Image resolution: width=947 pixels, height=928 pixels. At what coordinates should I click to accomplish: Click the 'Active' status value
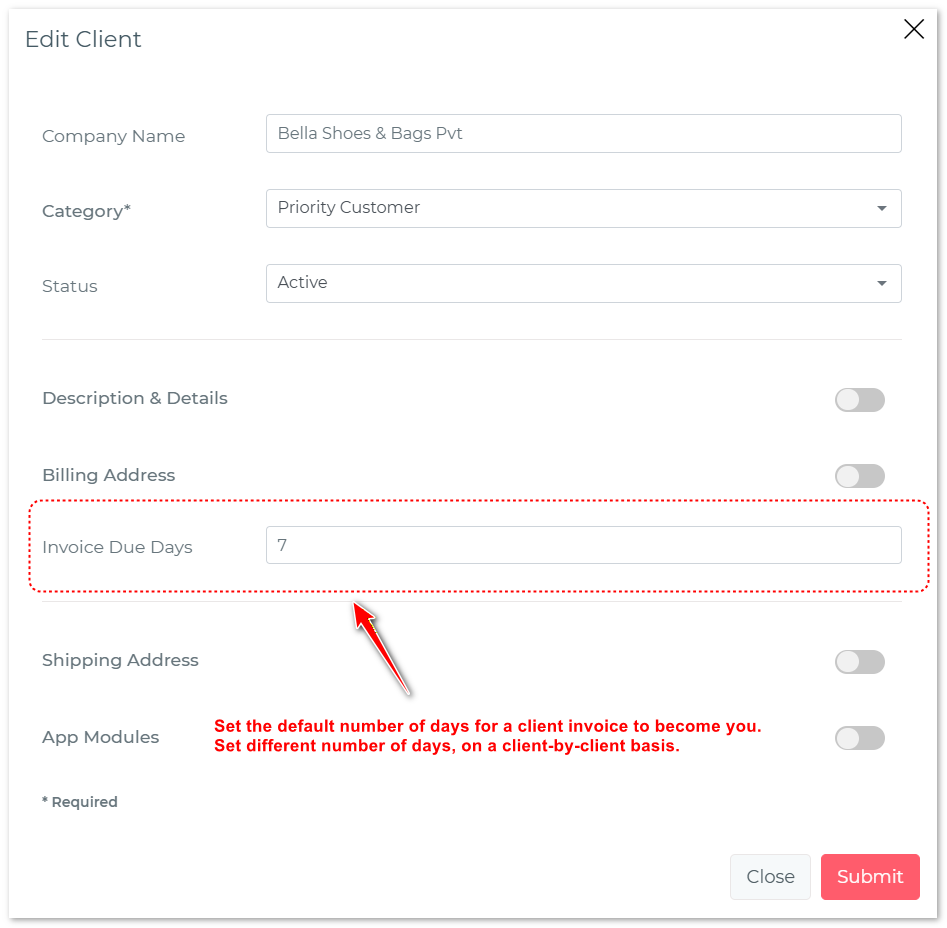pos(302,283)
